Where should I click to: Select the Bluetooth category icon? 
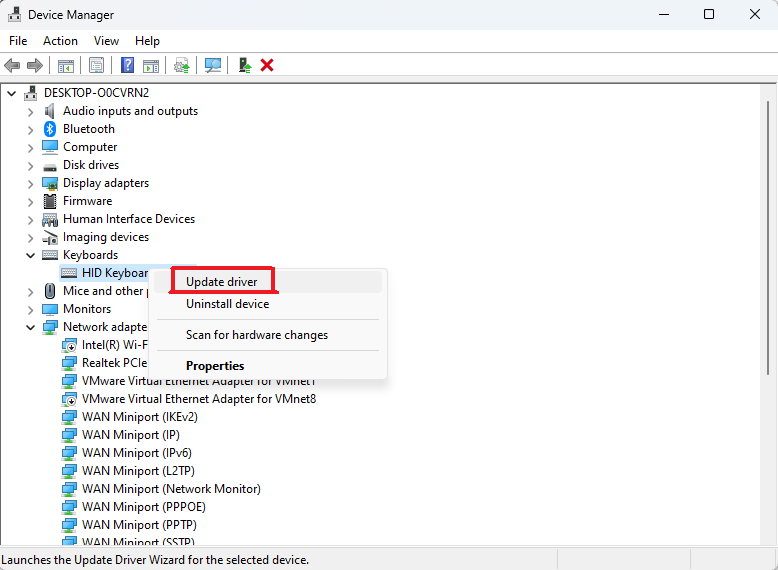pyautogui.click(x=50, y=129)
